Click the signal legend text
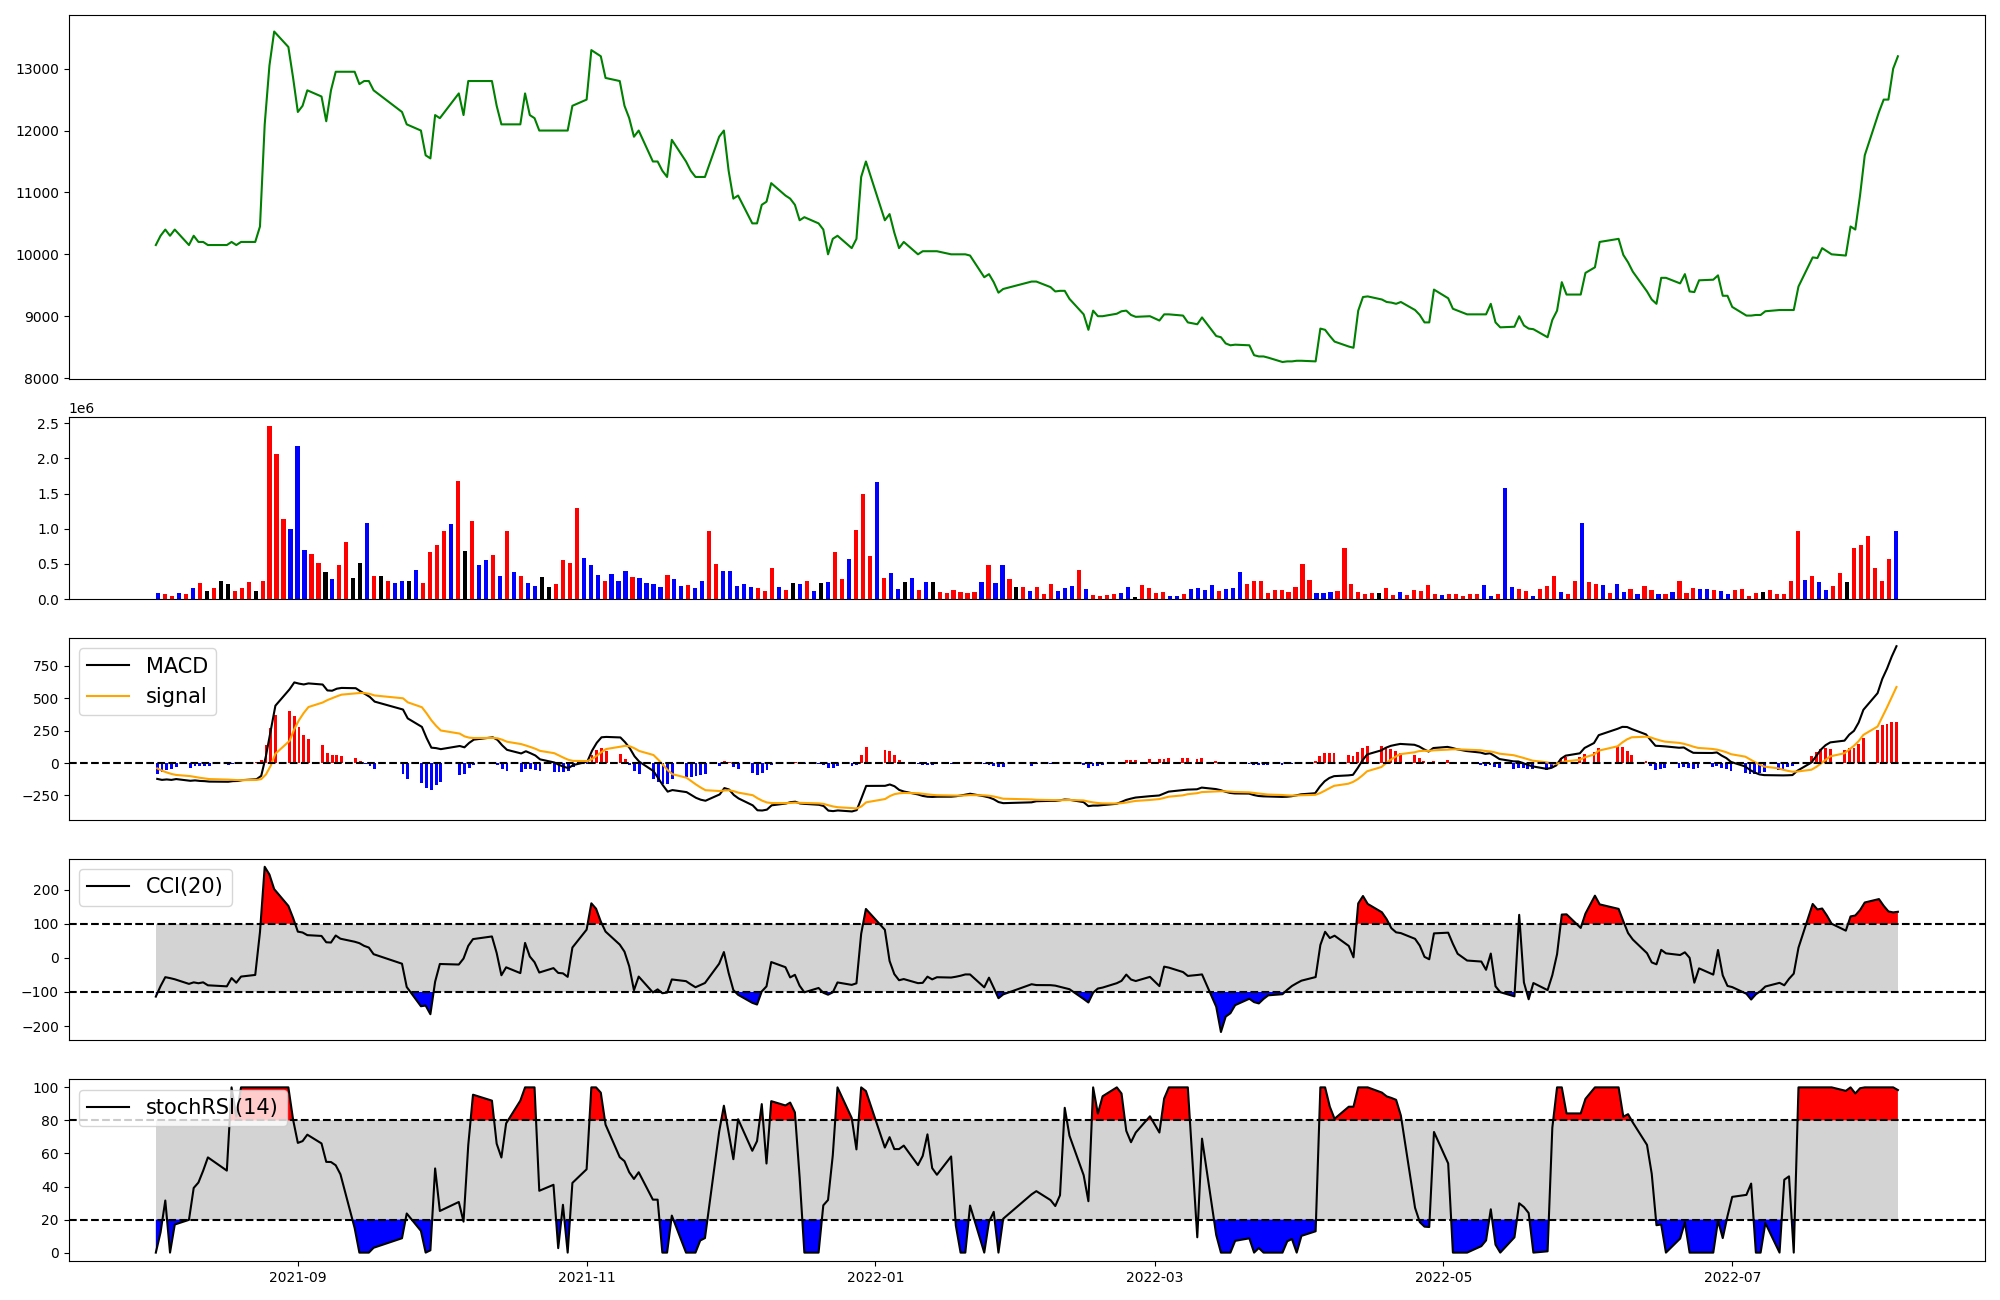The width and height of the screenshot is (2000, 1300). tap(176, 696)
